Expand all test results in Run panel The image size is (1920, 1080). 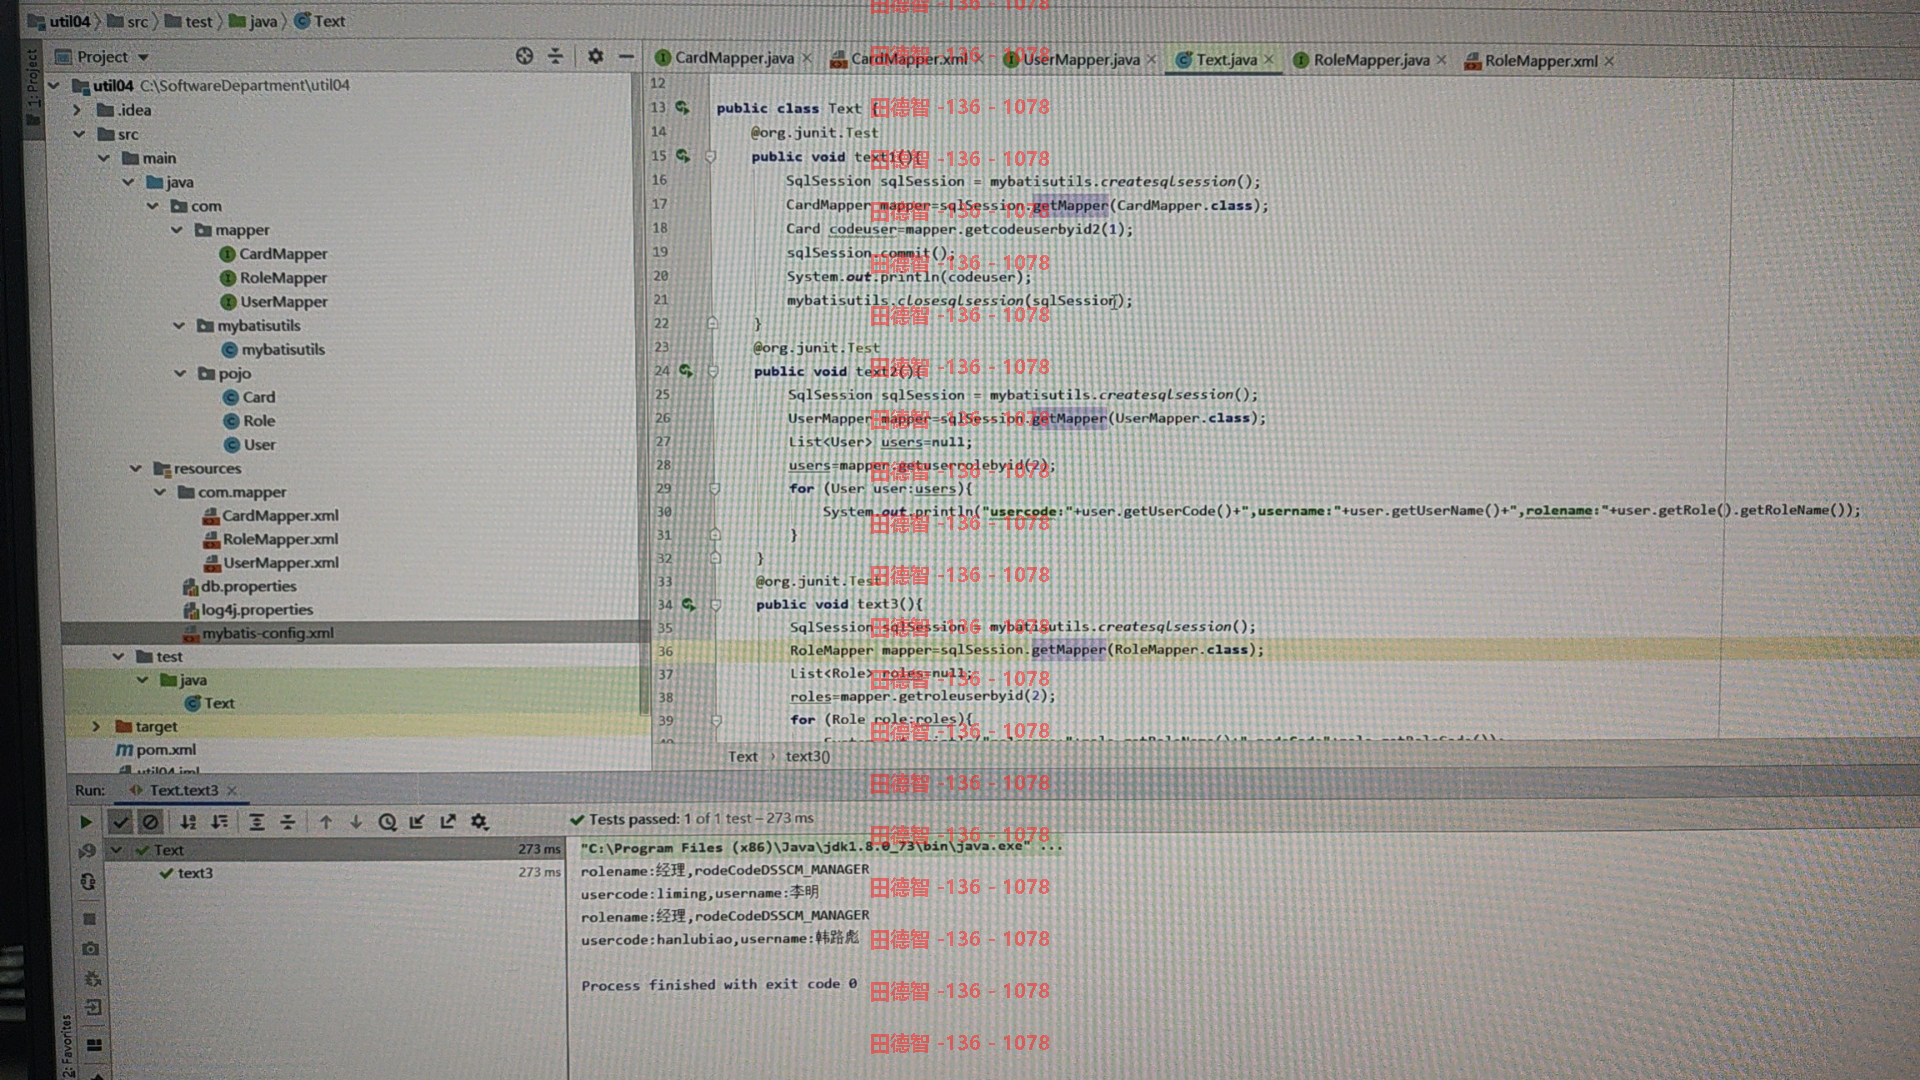tap(257, 822)
